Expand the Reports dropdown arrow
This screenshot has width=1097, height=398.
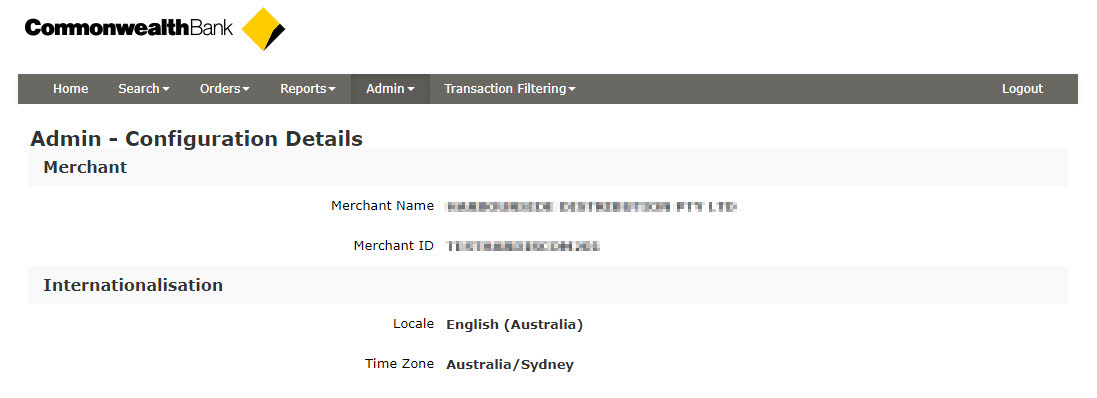[332, 90]
